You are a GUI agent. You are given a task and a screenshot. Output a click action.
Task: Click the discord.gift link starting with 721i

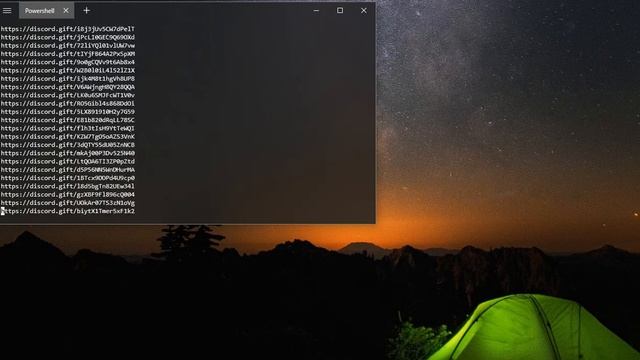67,46
